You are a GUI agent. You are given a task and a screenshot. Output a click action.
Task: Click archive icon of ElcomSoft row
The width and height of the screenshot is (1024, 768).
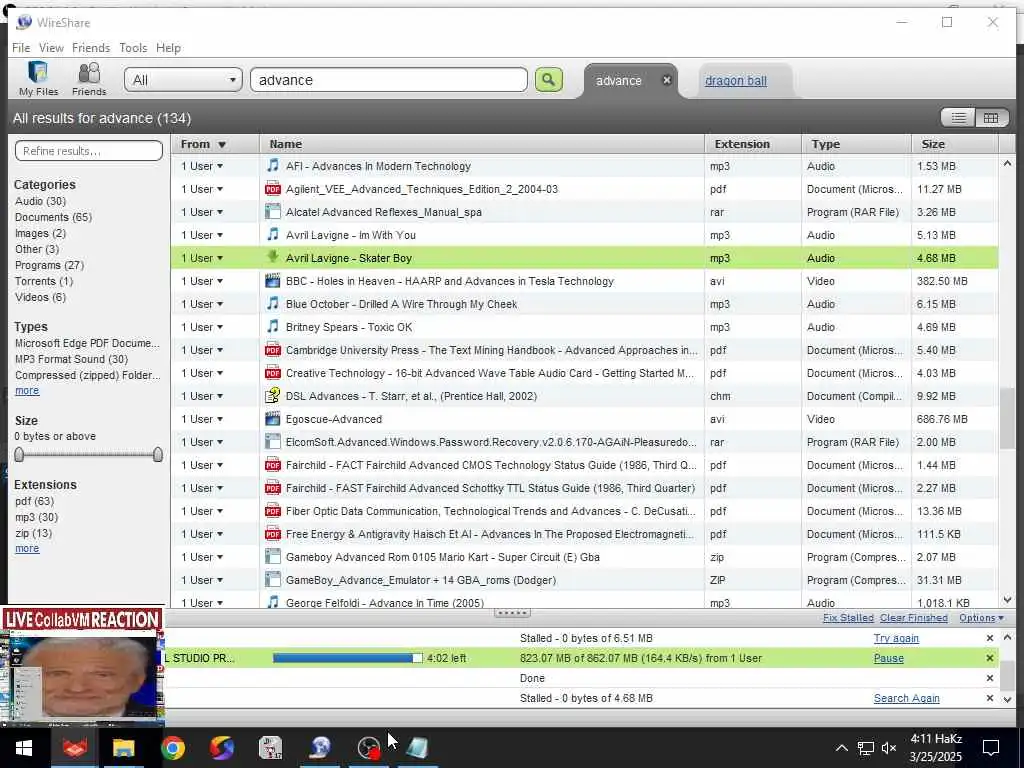273,441
